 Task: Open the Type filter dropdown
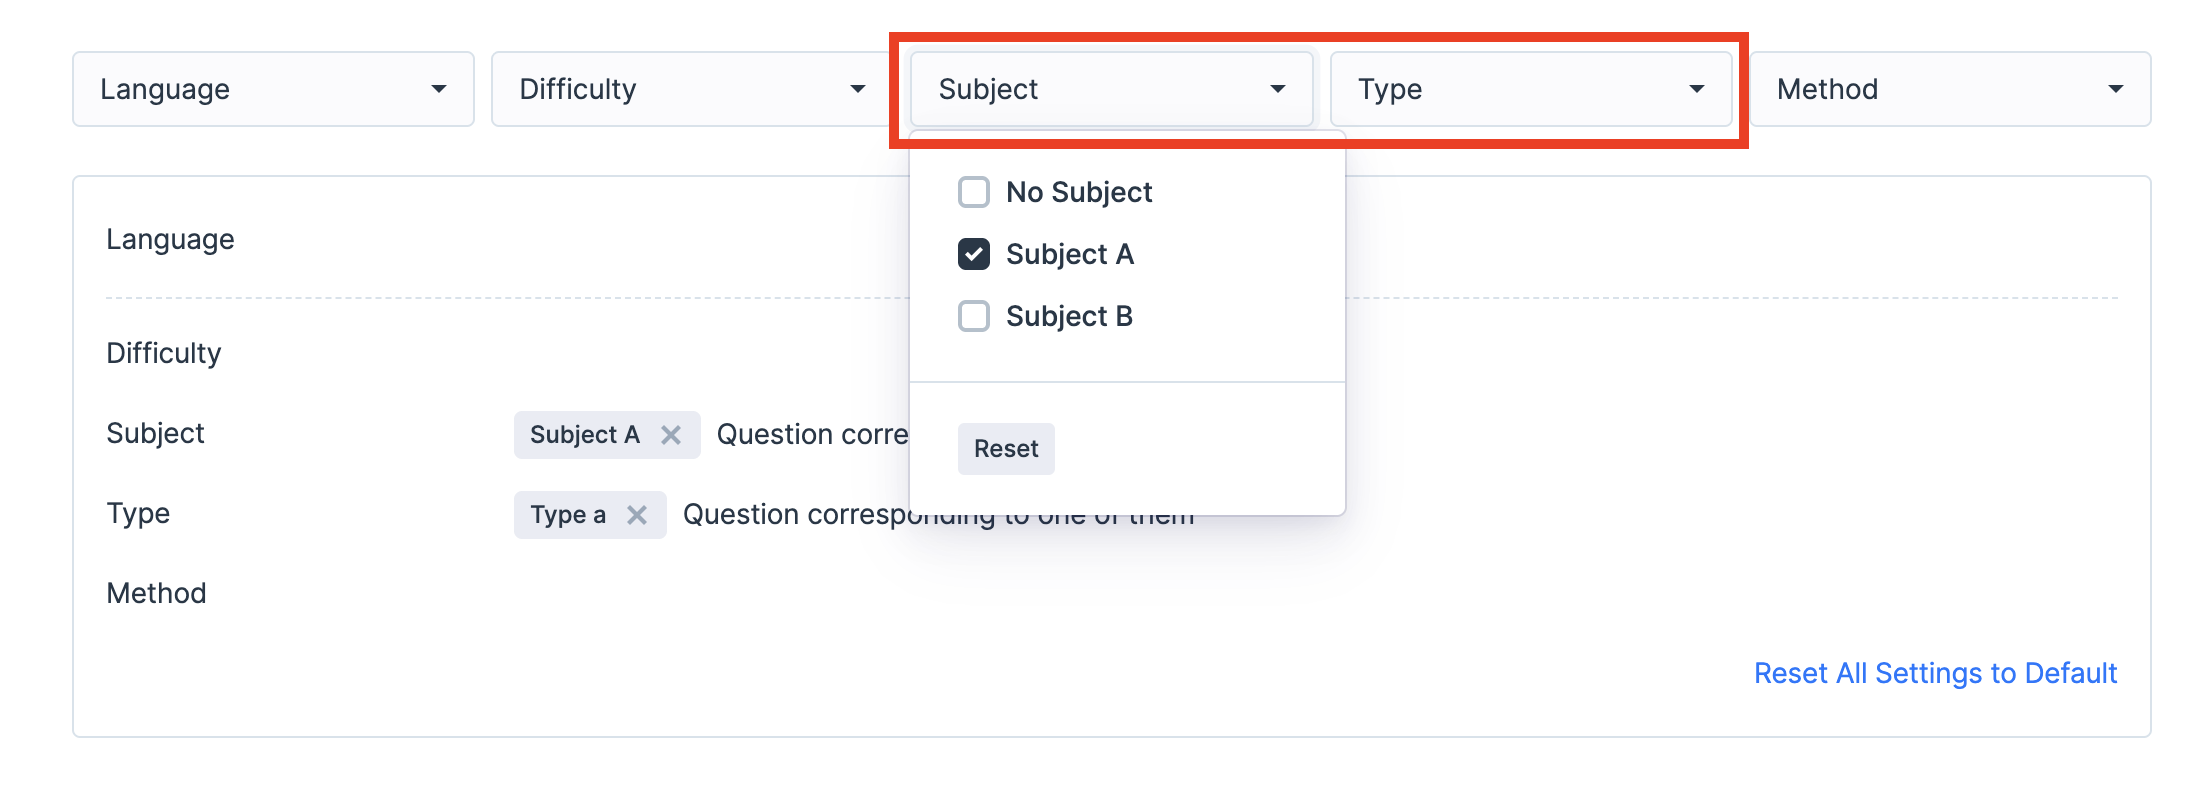(1510, 90)
